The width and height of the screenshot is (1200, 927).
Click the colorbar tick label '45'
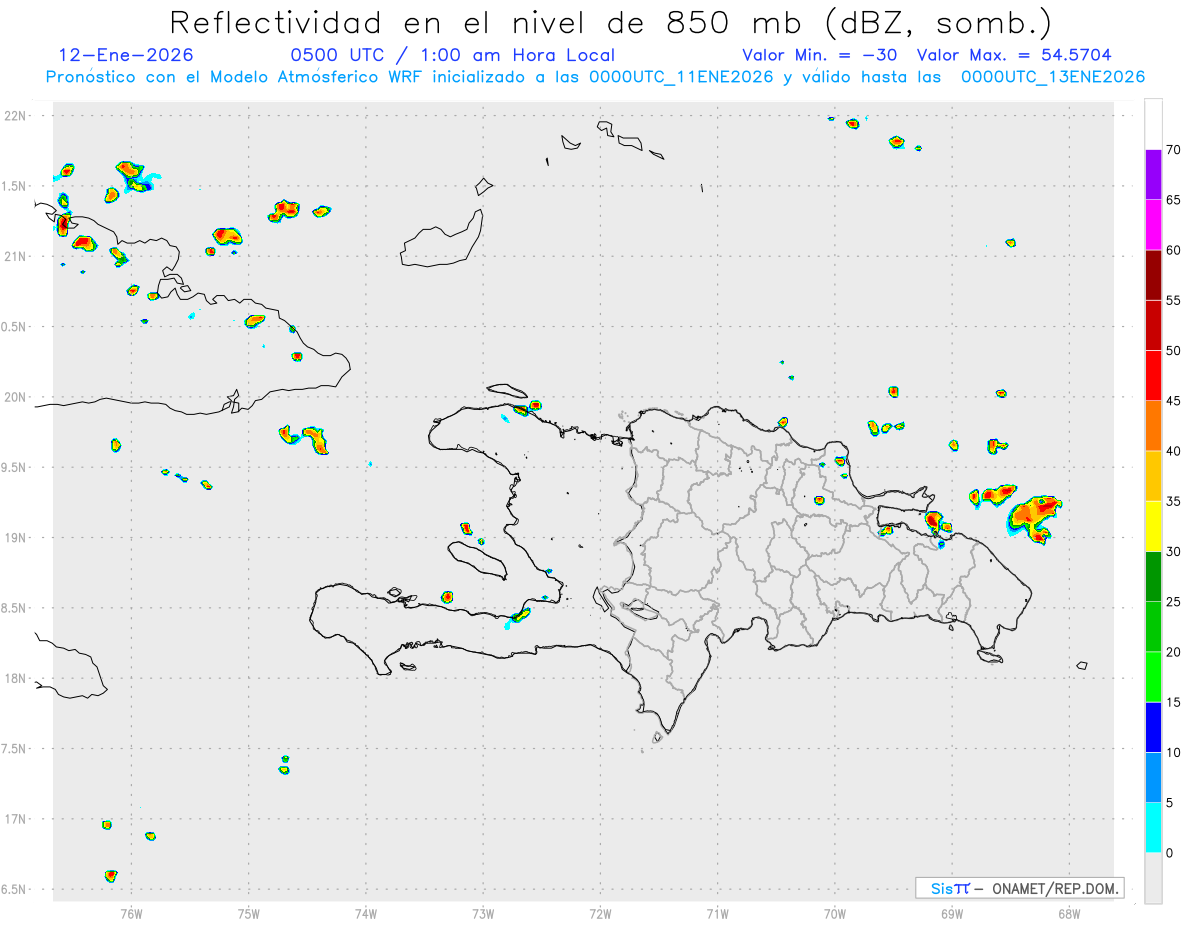click(1173, 401)
